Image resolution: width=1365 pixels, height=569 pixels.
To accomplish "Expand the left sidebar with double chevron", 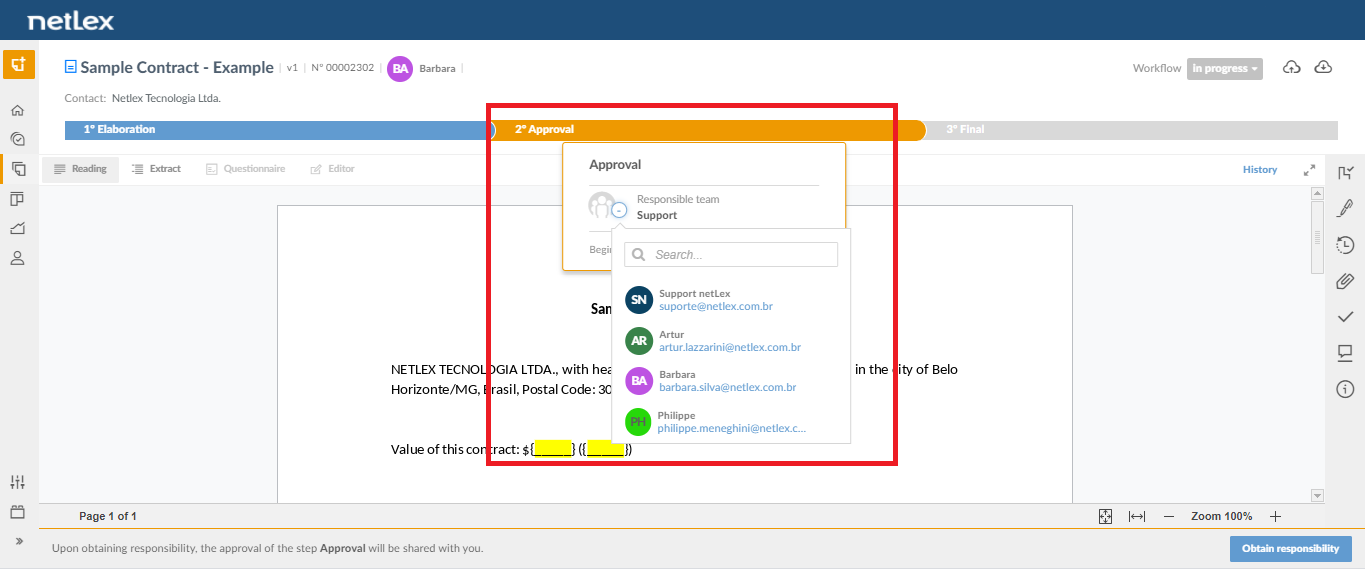I will click(17, 541).
